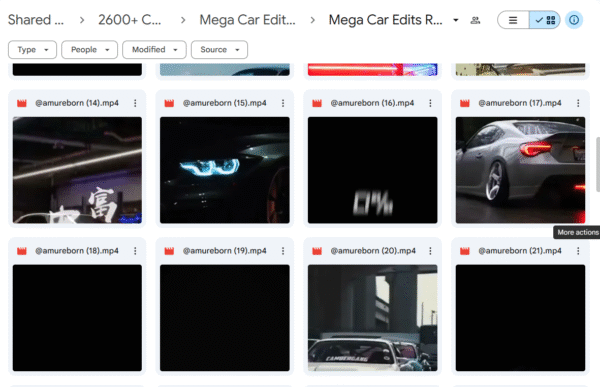The image size is (600, 387).
Task: Open more actions for @amureborn (17).mp4
Action: coord(578,103)
